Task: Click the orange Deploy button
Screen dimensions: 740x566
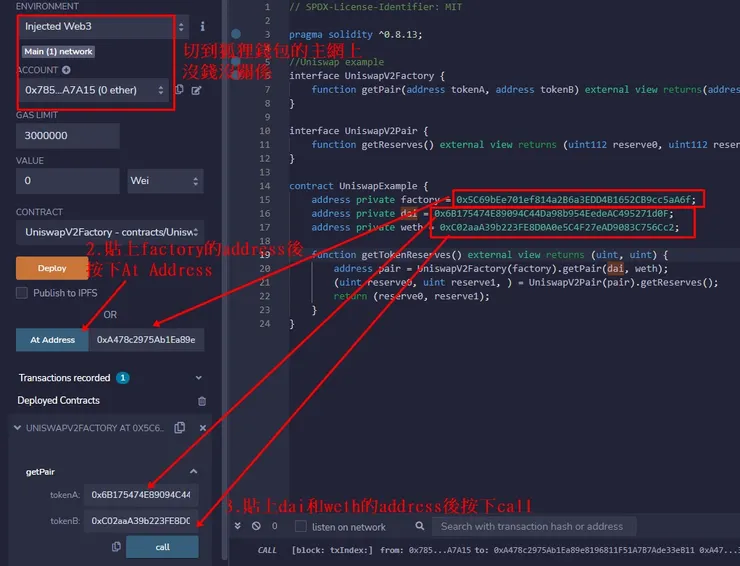Action: (52, 268)
